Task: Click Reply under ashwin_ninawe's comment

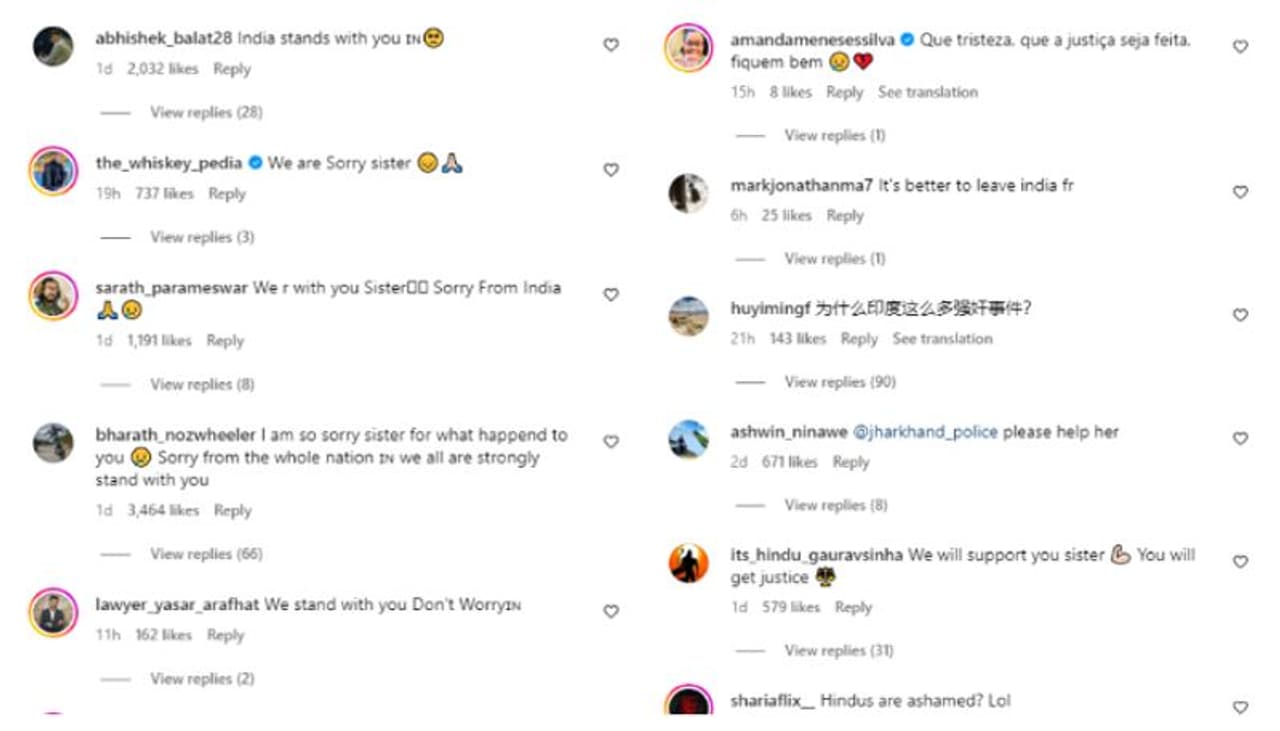Action: (851, 462)
